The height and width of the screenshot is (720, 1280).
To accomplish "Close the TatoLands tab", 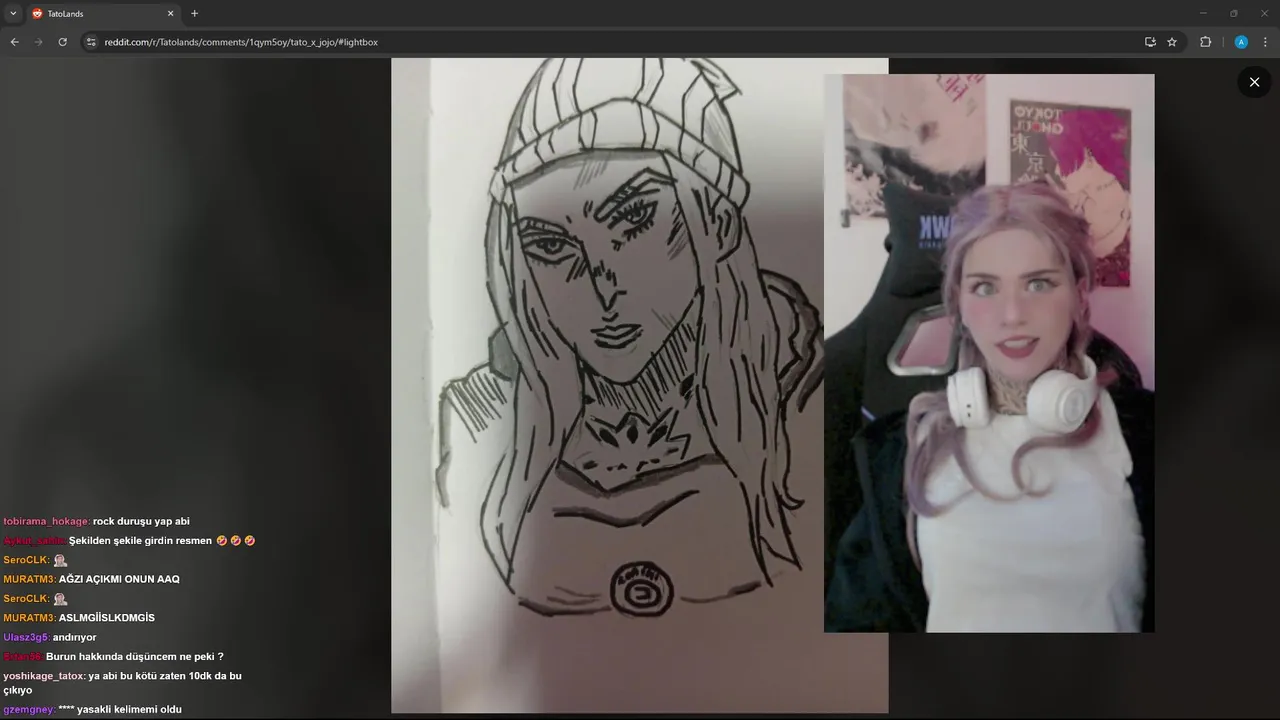I will pyautogui.click(x=170, y=13).
